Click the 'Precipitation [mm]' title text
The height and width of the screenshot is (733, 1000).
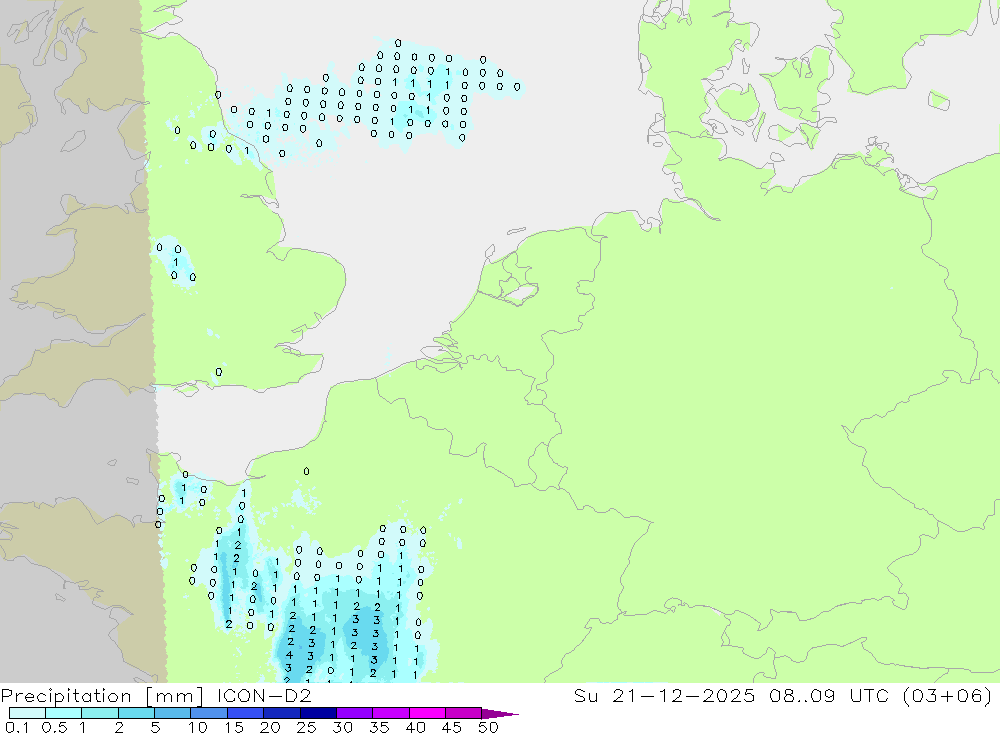pos(102,696)
